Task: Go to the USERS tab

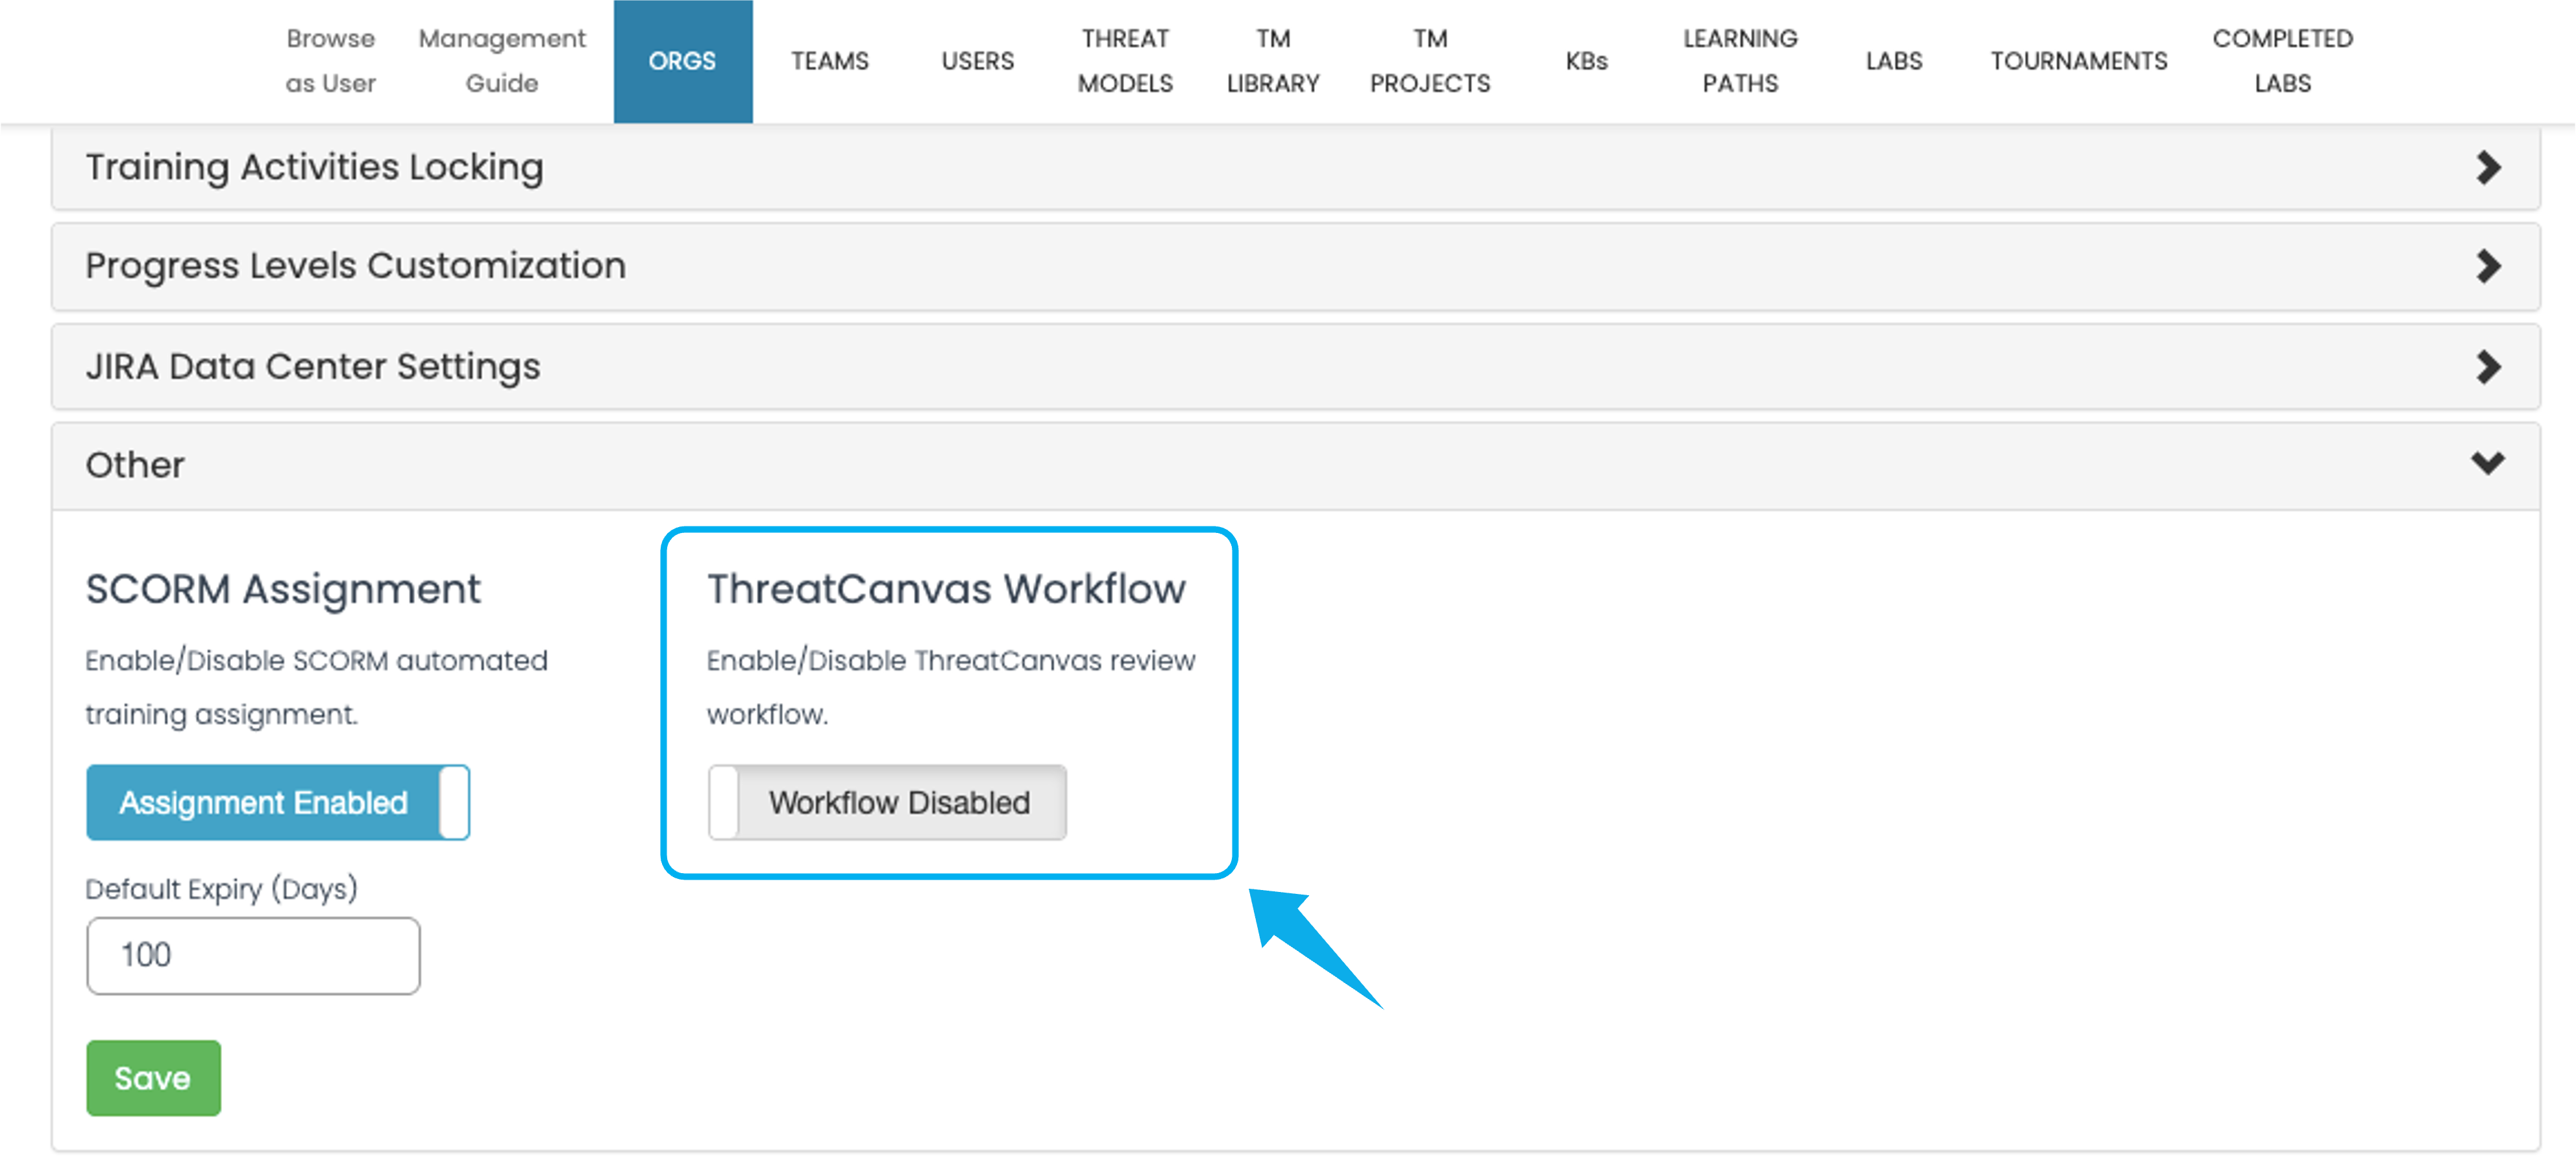Action: (977, 61)
